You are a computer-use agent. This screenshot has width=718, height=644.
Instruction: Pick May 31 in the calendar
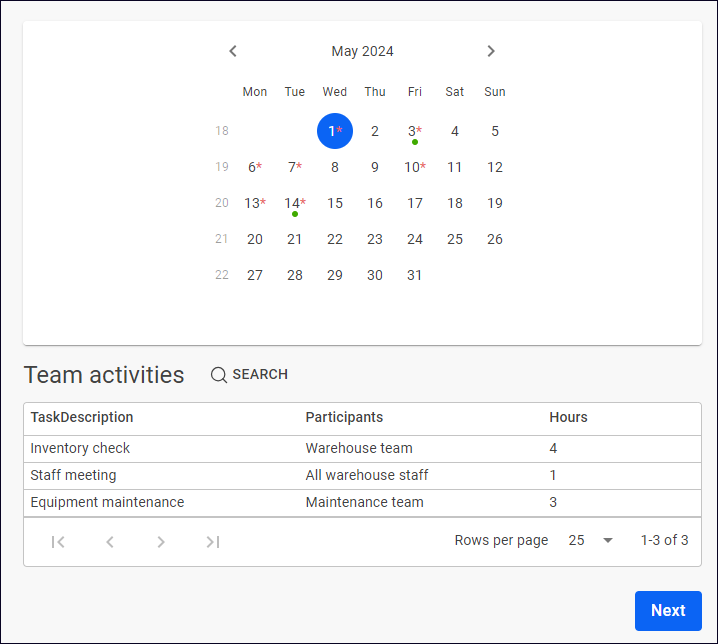(414, 275)
